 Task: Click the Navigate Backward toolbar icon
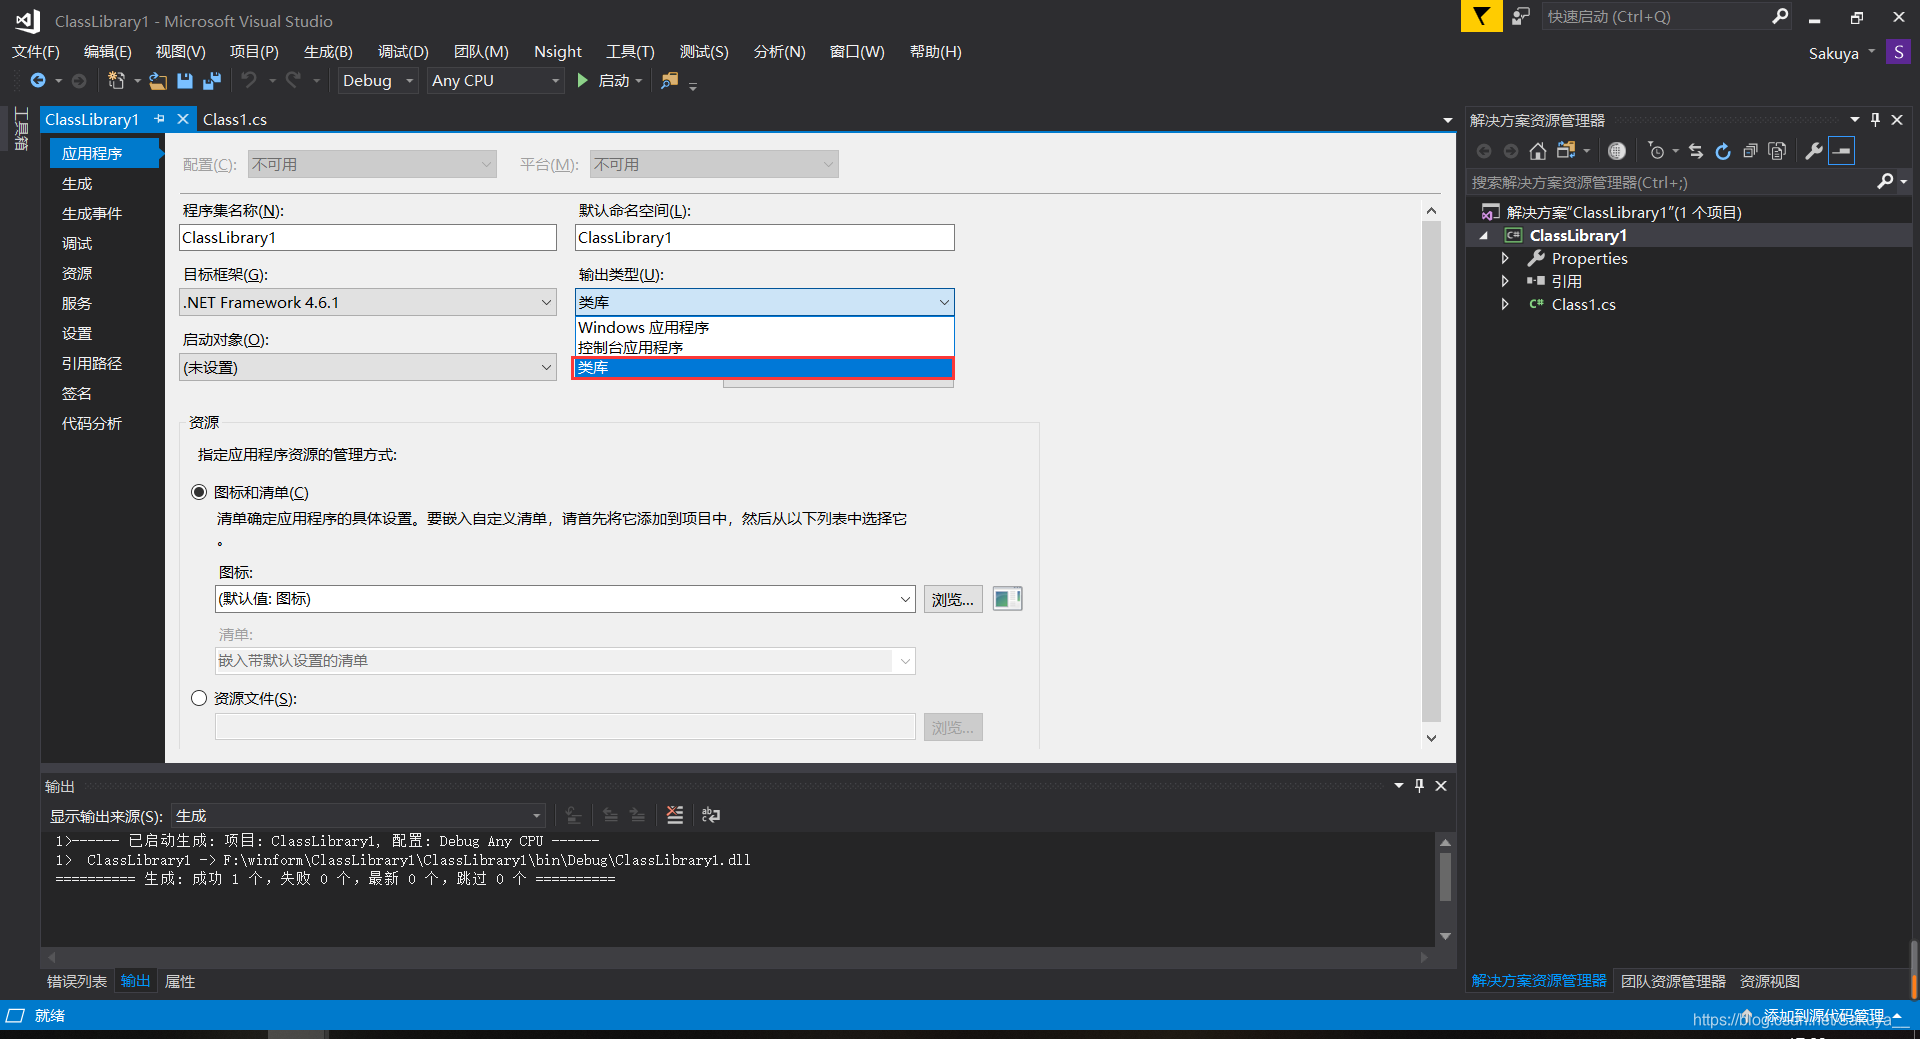point(38,81)
